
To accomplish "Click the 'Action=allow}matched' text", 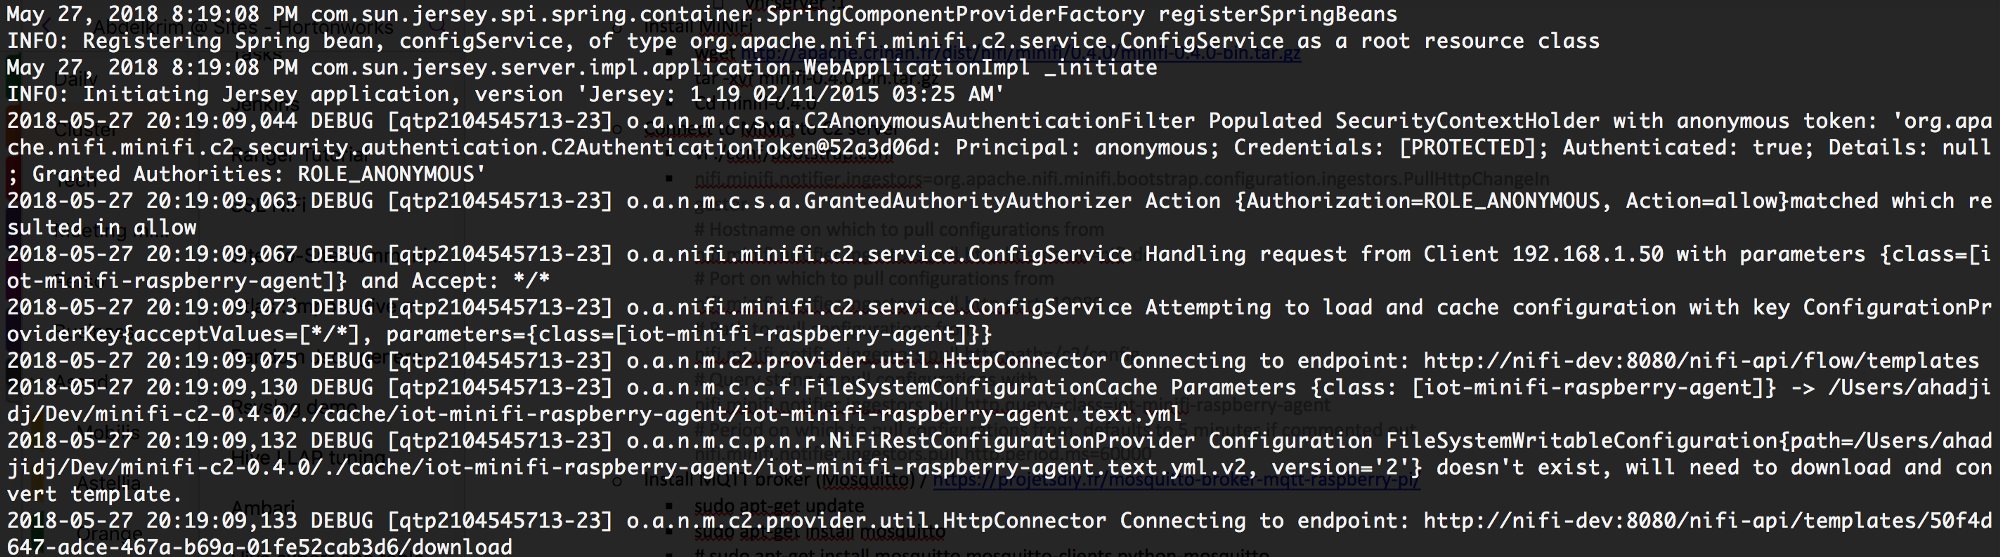I will click(x=1751, y=201).
